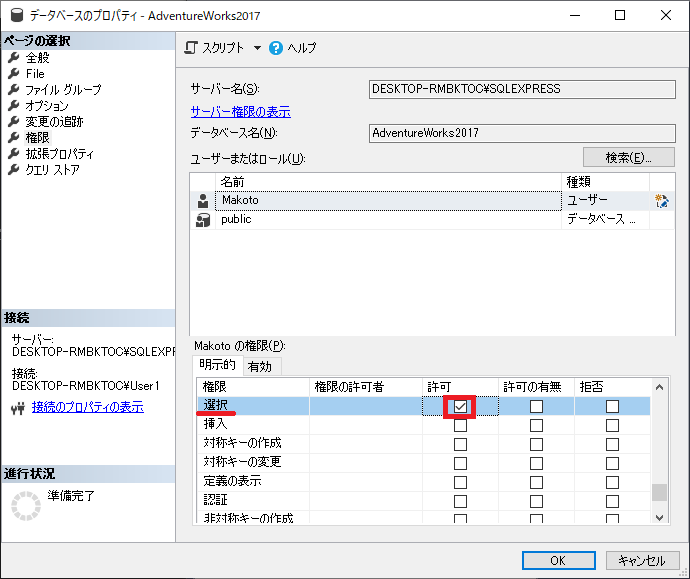Switch to the 有効 tab
Screen dimensions: 690x579
tap(261, 366)
